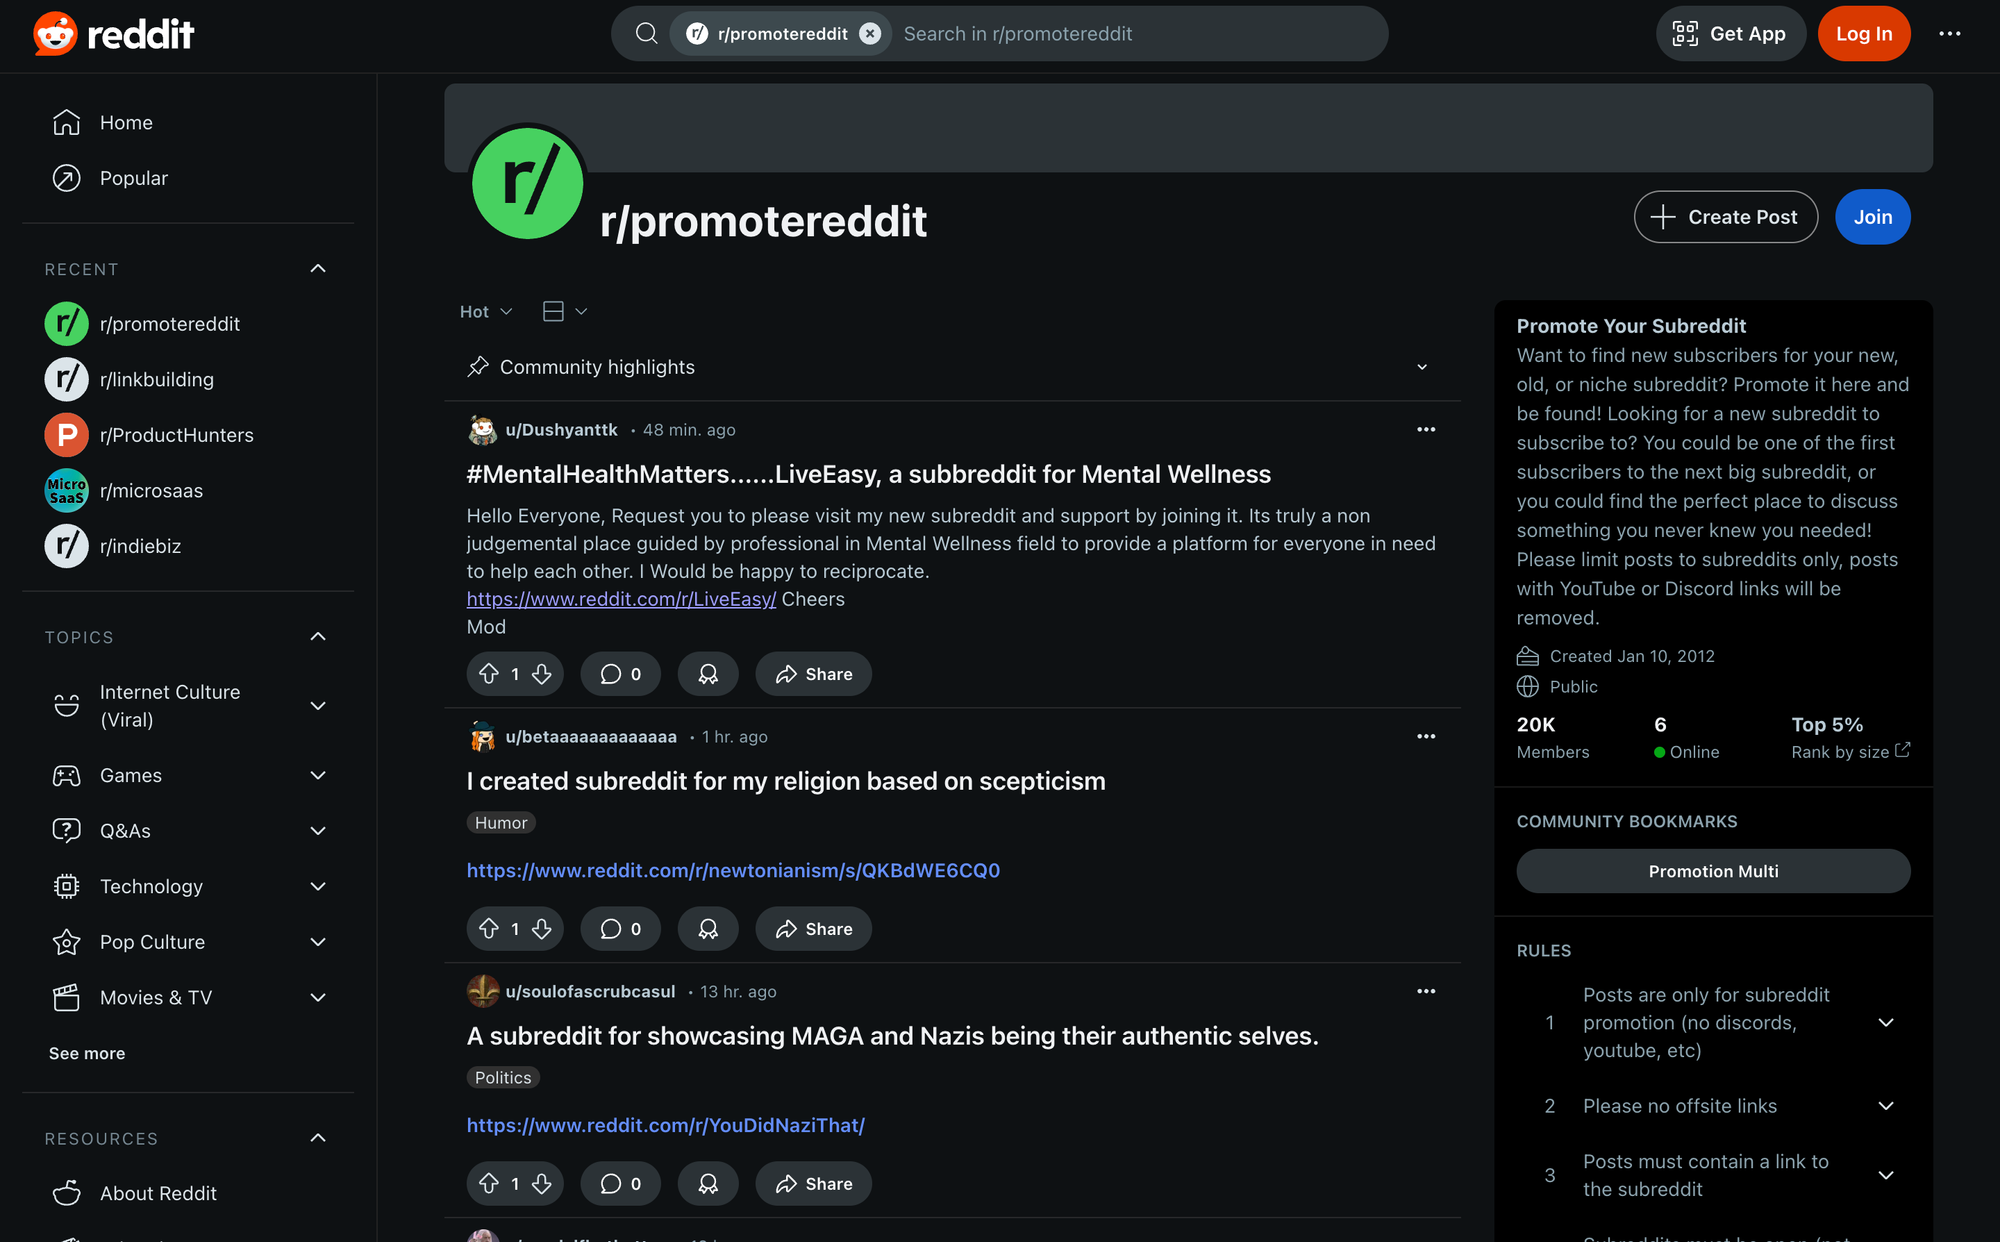Open options menu for betaaaaaaaaaaaaa's post
This screenshot has width=2000, height=1242.
(1426, 737)
